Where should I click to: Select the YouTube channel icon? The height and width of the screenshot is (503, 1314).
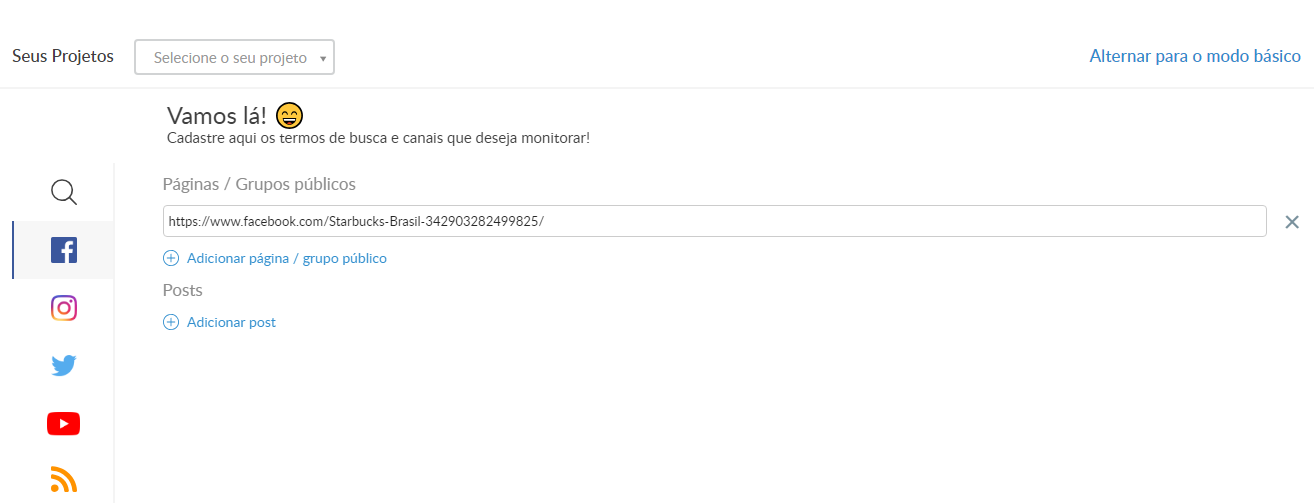click(x=63, y=424)
